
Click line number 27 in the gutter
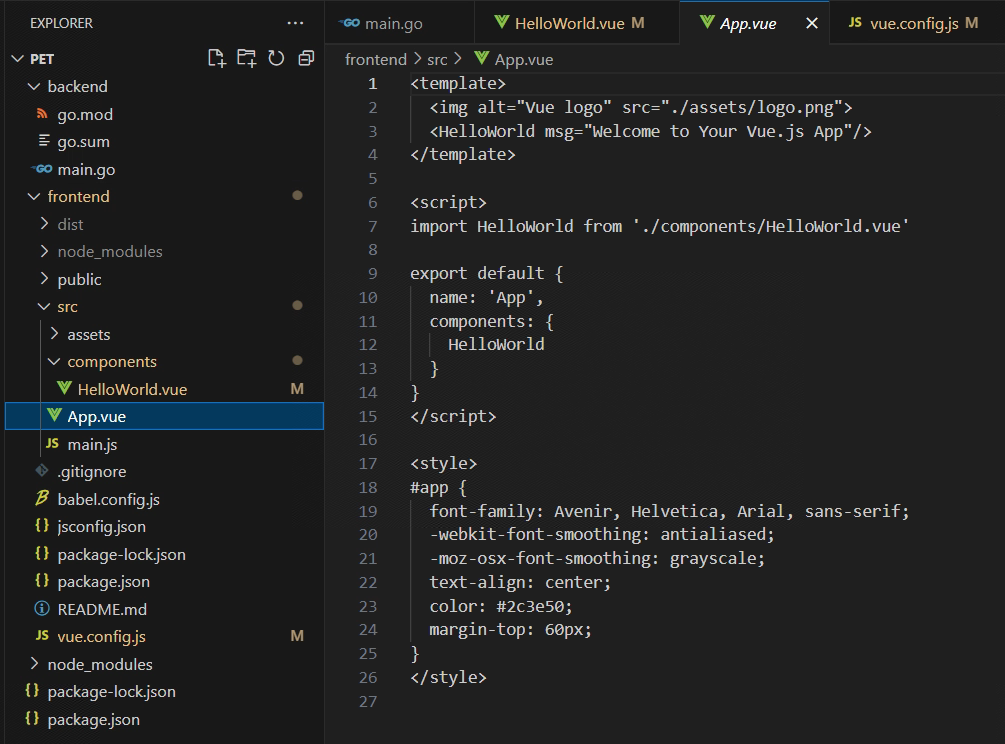pyautogui.click(x=368, y=701)
